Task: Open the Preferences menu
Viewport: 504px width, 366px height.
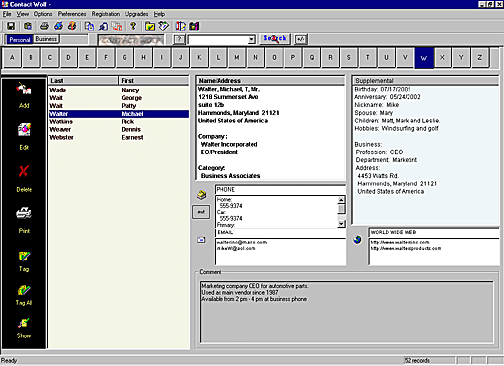Action: [72, 14]
